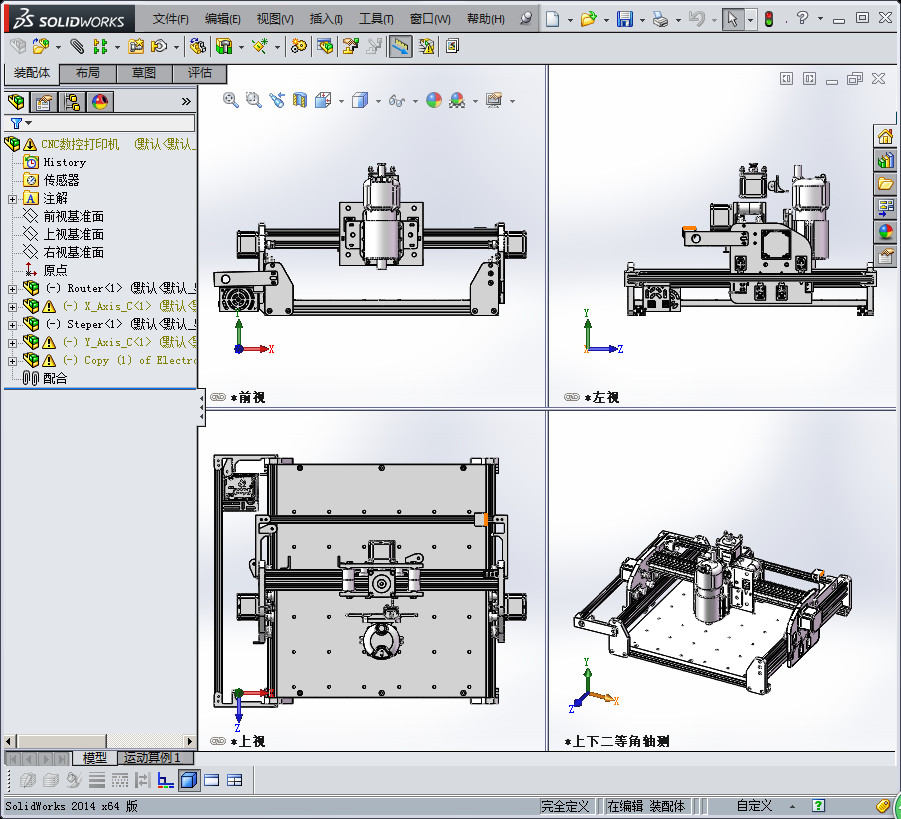Click Take Snapshot icon

pyautogui.click(x=452, y=46)
